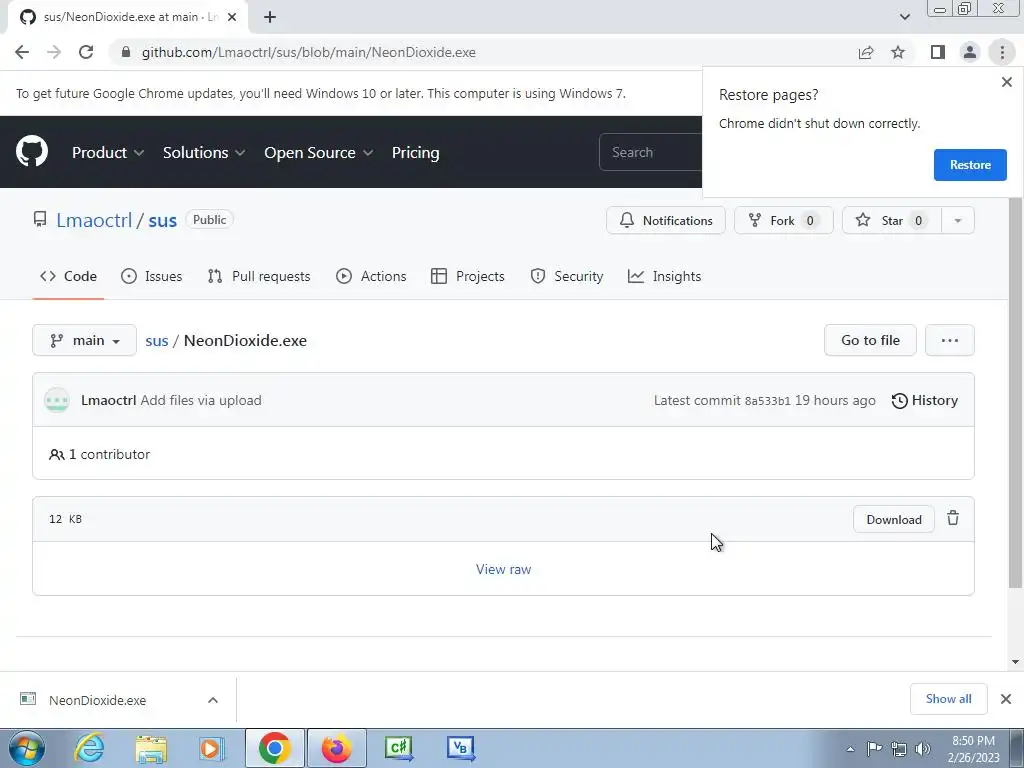The image size is (1024, 768).
Task: Click the Lmaoctrl commit avatar
Action: pyautogui.click(x=57, y=400)
